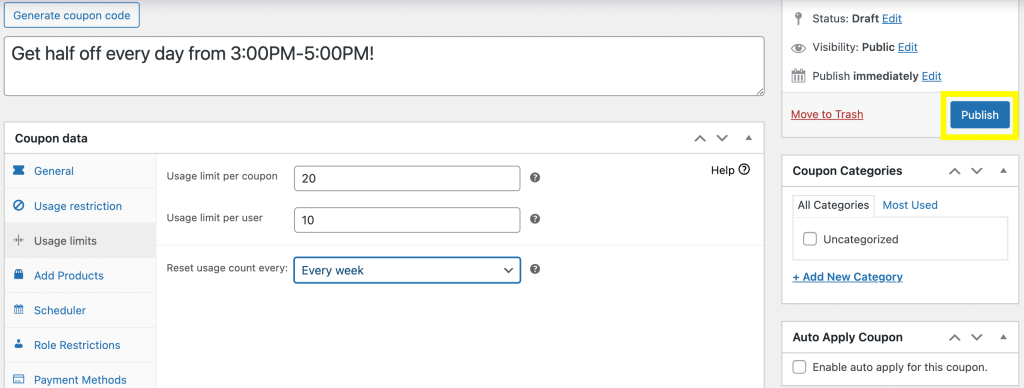
Task: Enable auto apply for this coupon
Action: tap(799, 367)
